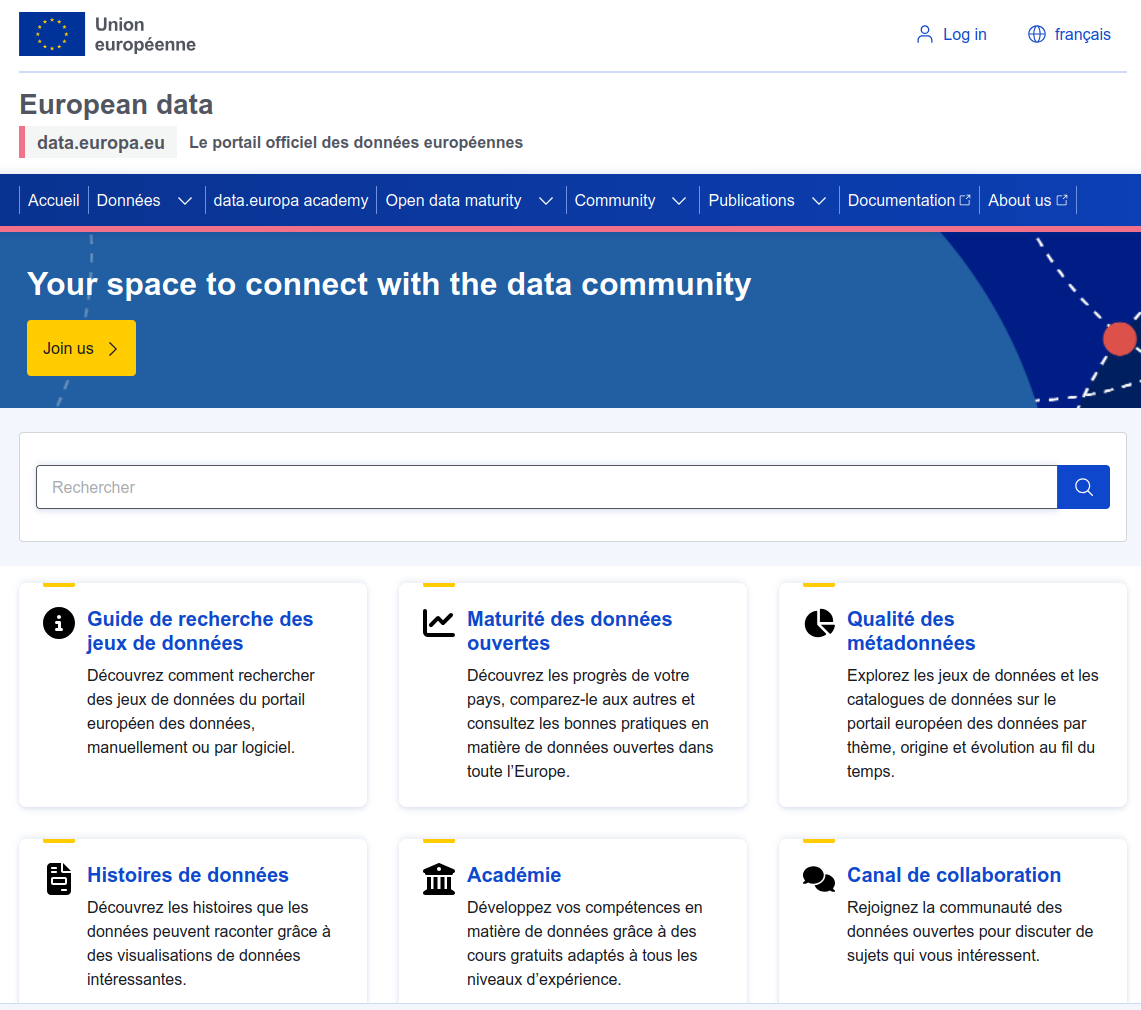
Task: Click the line chart icon for Maturité
Action: 438,623
